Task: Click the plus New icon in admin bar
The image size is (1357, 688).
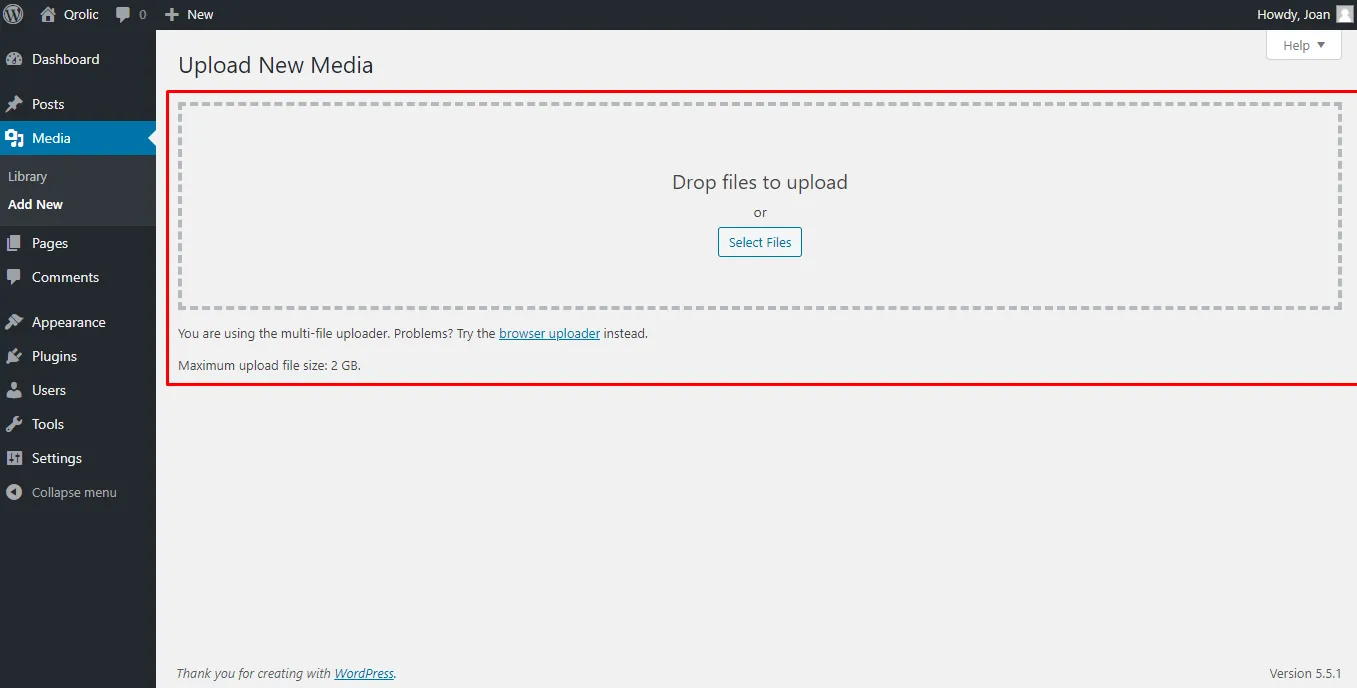Action: click(172, 15)
